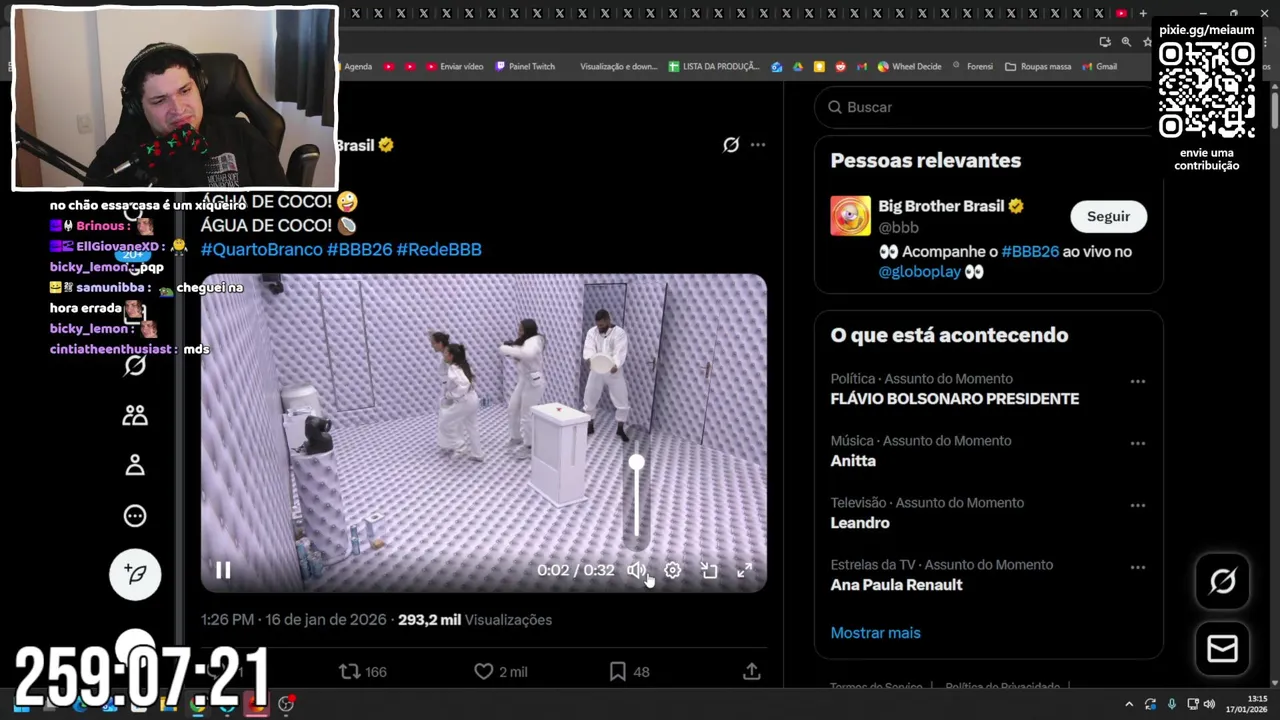The width and height of the screenshot is (1280, 720).
Task: Click the taskbar volume speaker icon
Action: (x=1209, y=704)
